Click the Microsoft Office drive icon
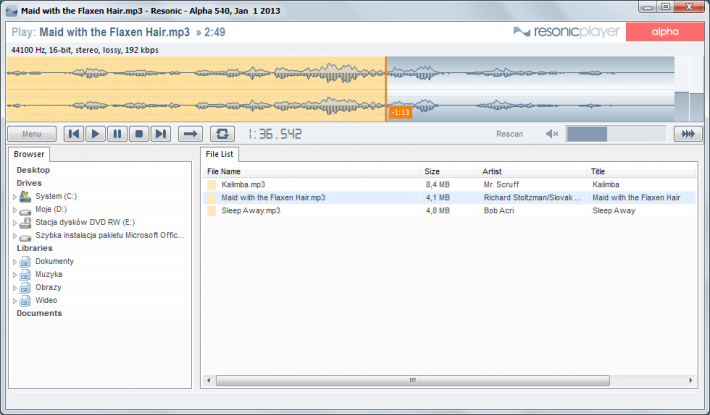This screenshot has height=415, width=710. pos(25,237)
